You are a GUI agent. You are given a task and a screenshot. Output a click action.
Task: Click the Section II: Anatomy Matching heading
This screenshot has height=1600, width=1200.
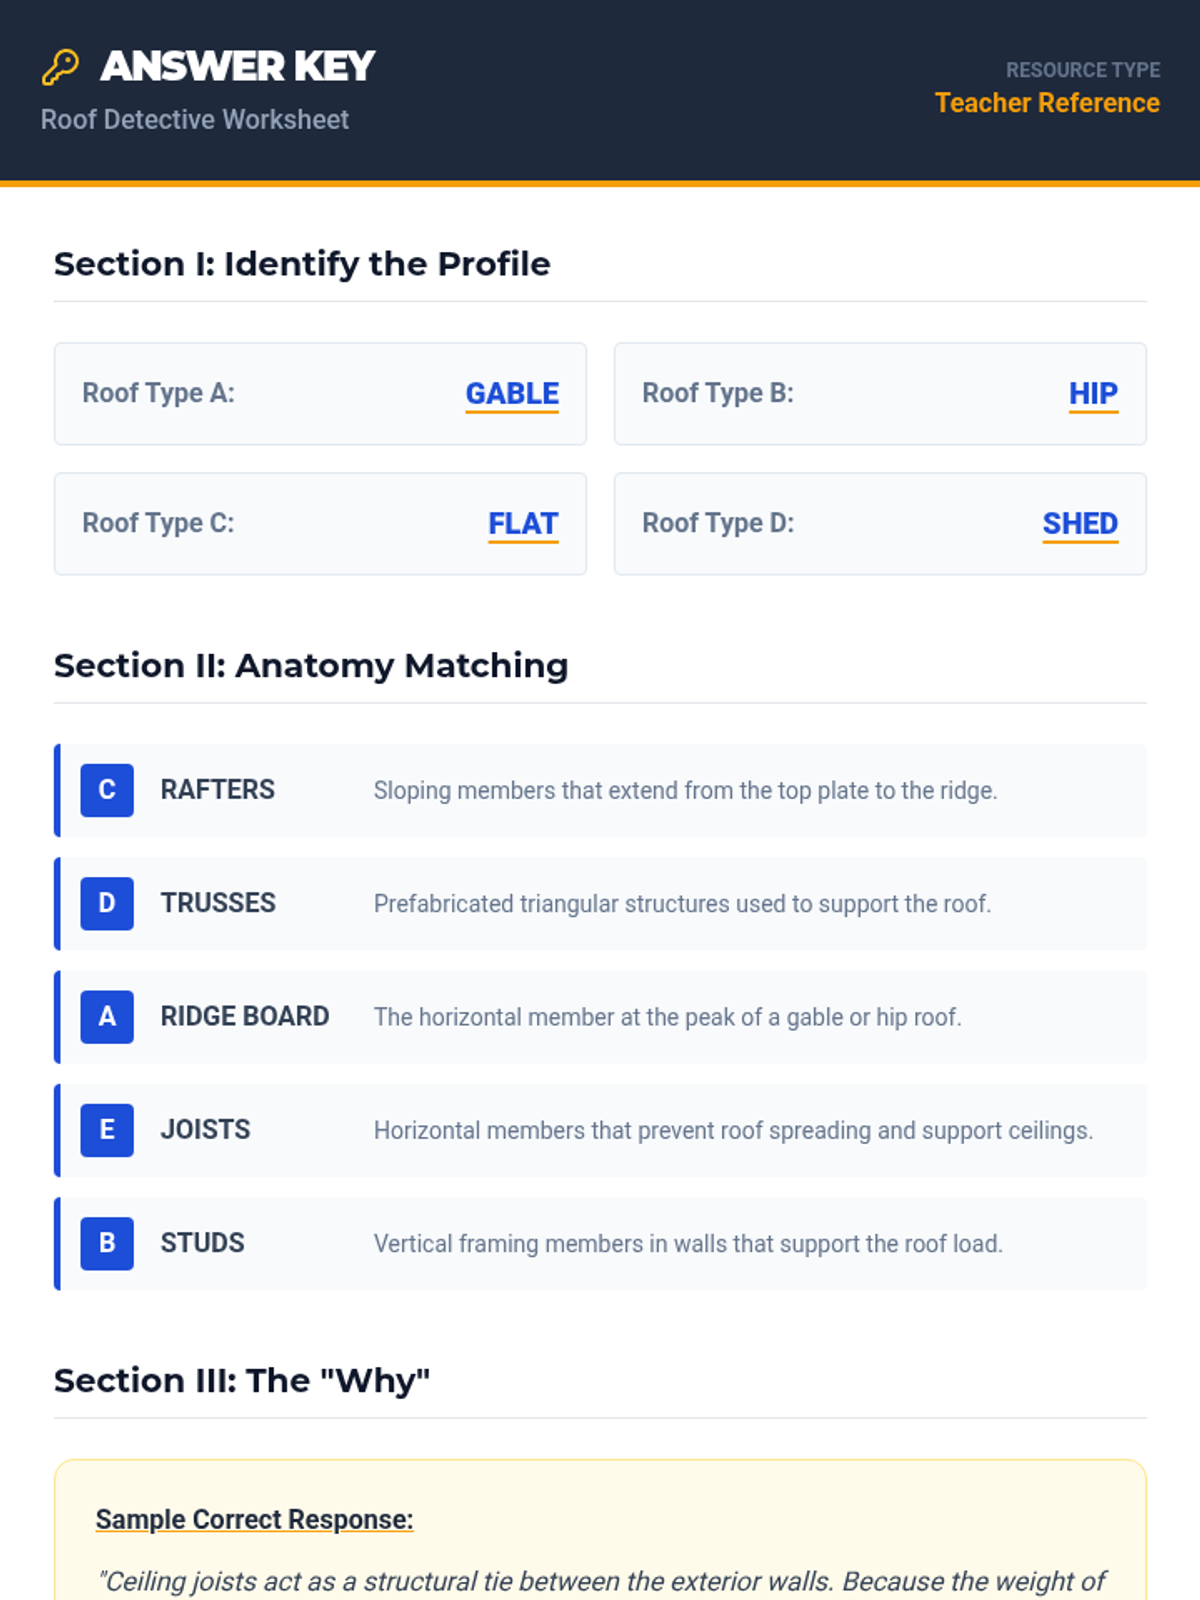(x=311, y=666)
